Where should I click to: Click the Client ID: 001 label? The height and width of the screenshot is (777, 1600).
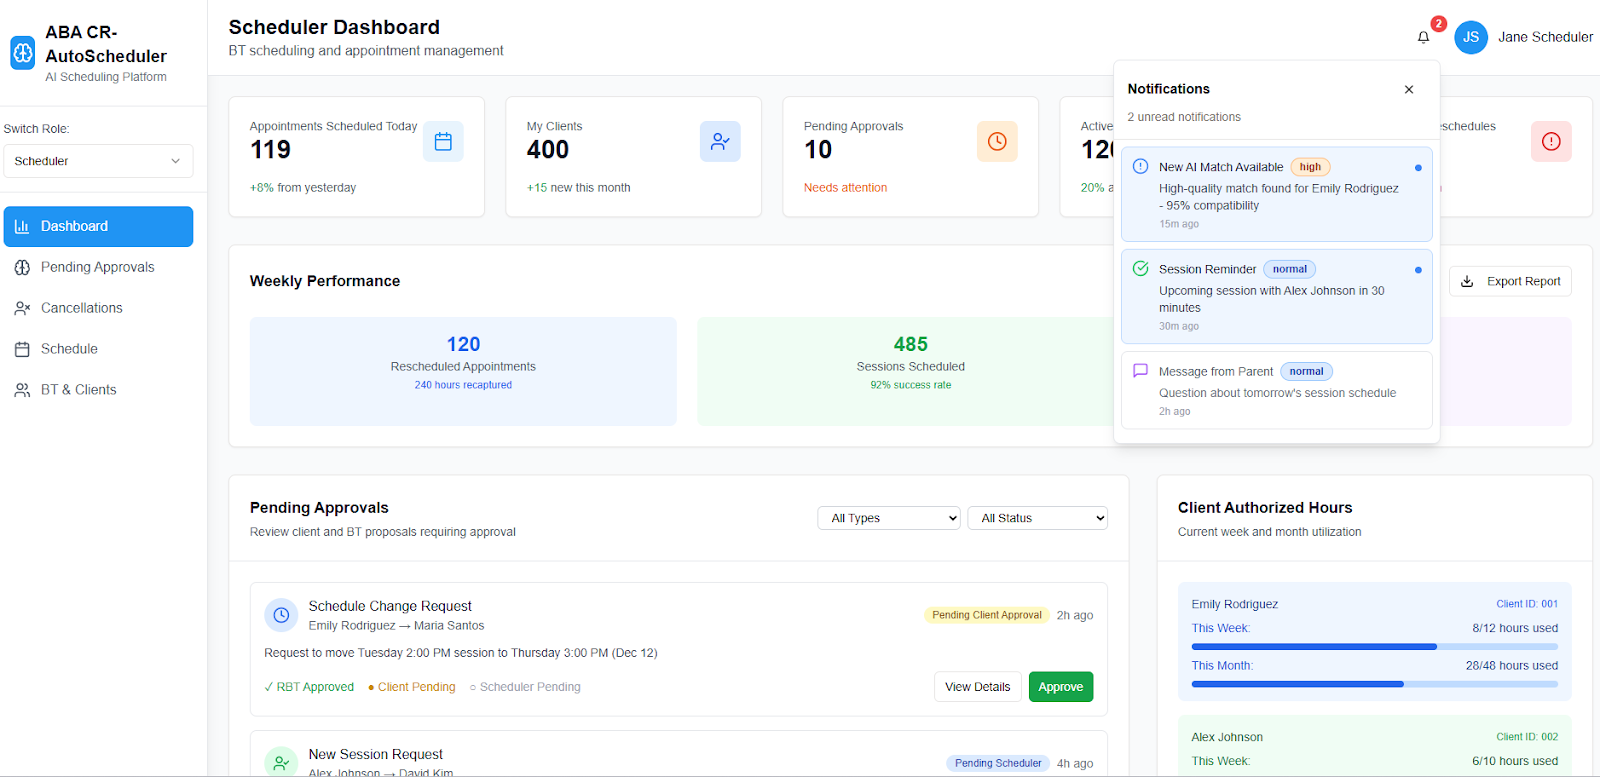pyautogui.click(x=1527, y=604)
